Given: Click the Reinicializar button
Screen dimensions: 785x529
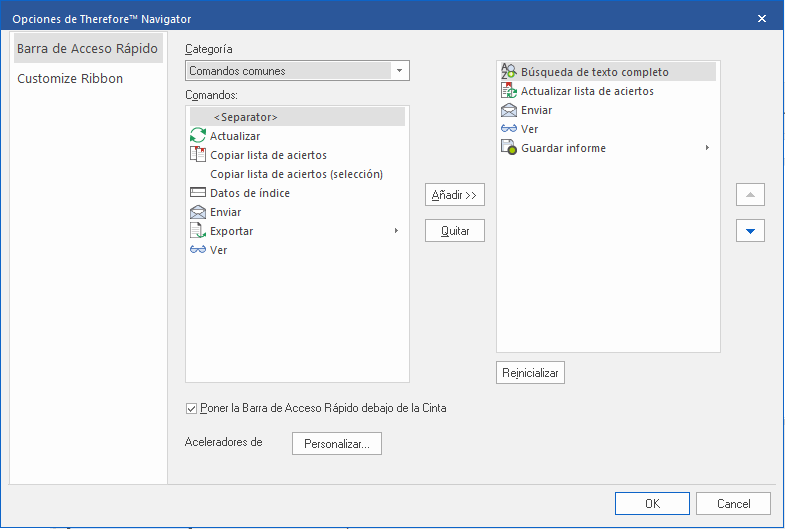Looking at the screenshot, I should [x=530, y=373].
